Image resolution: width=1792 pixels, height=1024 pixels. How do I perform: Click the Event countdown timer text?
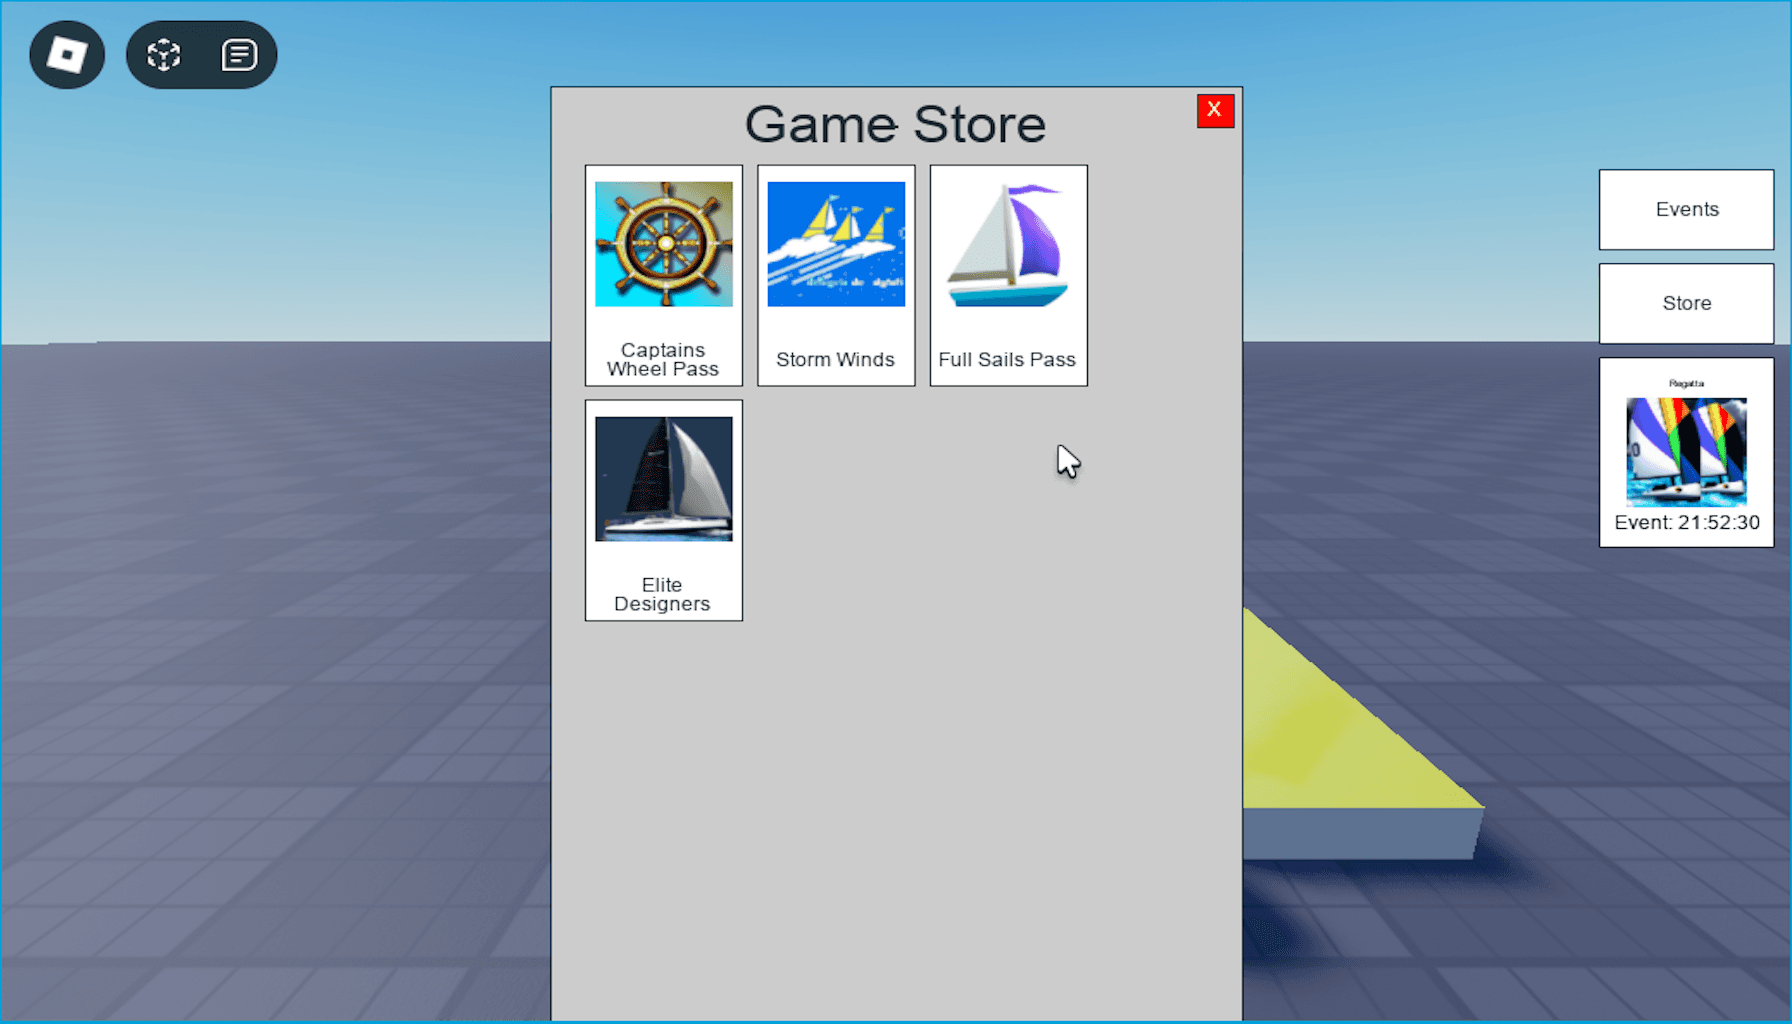(1686, 522)
